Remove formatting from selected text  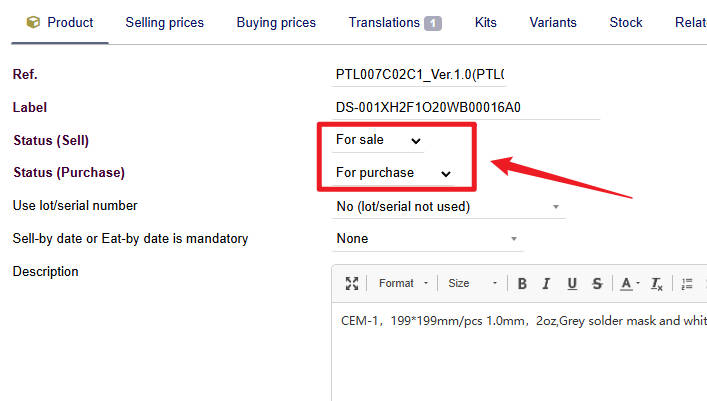[657, 283]
